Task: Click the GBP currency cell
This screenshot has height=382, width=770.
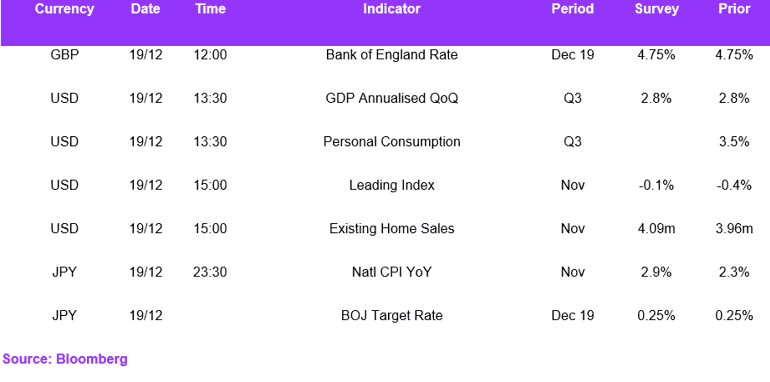Action: coord(64,55)
